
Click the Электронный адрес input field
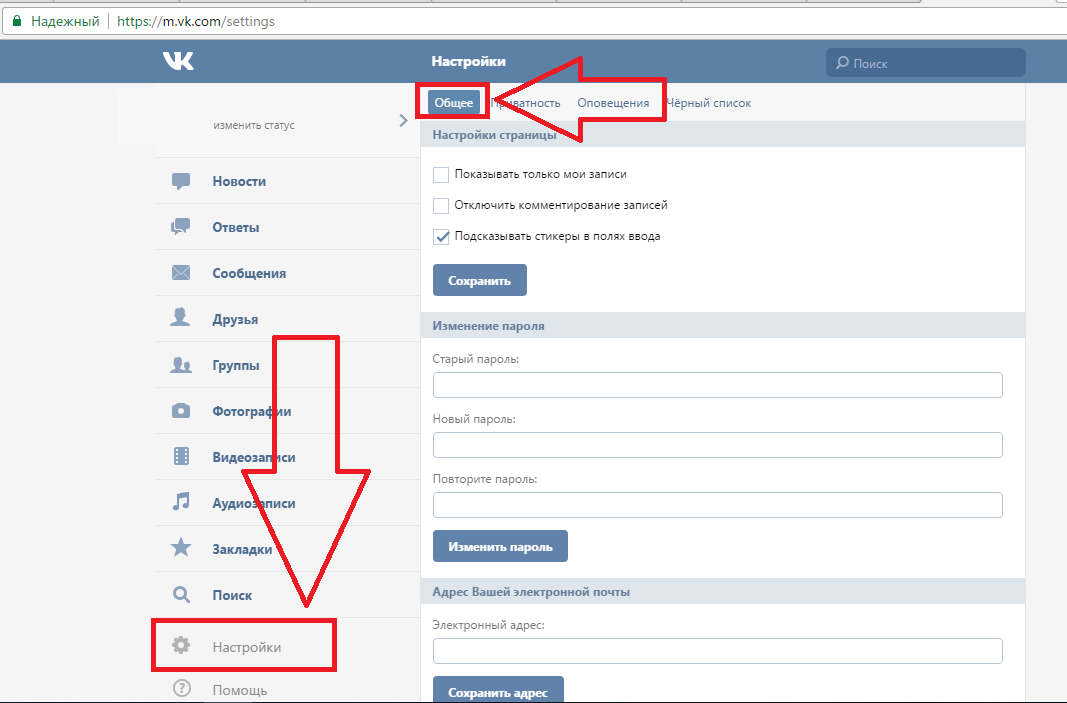point(717,651)
